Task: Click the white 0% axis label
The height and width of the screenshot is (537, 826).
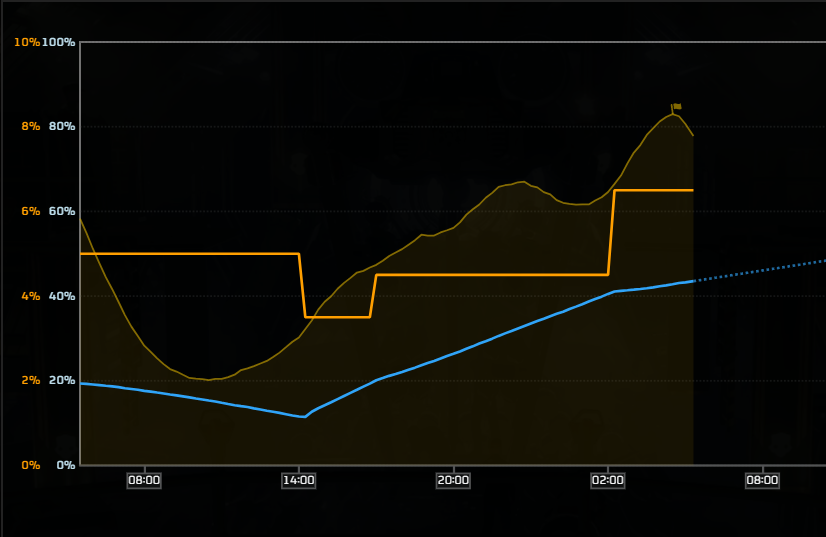Action: tap(66, 465)
